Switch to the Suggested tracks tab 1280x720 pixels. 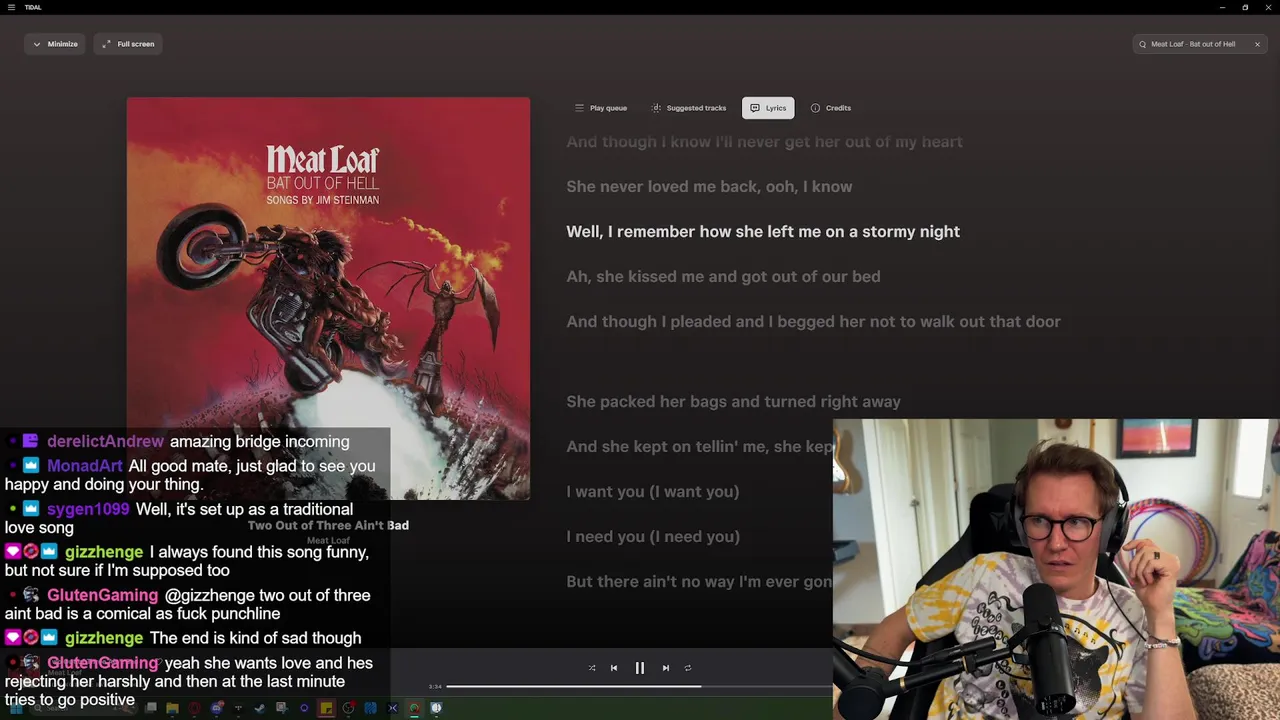pos(689,108)
